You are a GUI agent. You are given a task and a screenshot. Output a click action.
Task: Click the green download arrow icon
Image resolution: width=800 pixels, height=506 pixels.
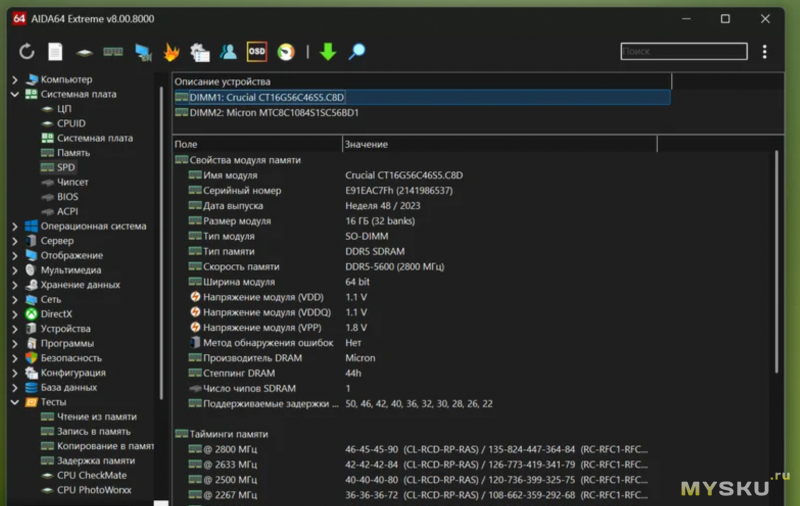[327, 52]
